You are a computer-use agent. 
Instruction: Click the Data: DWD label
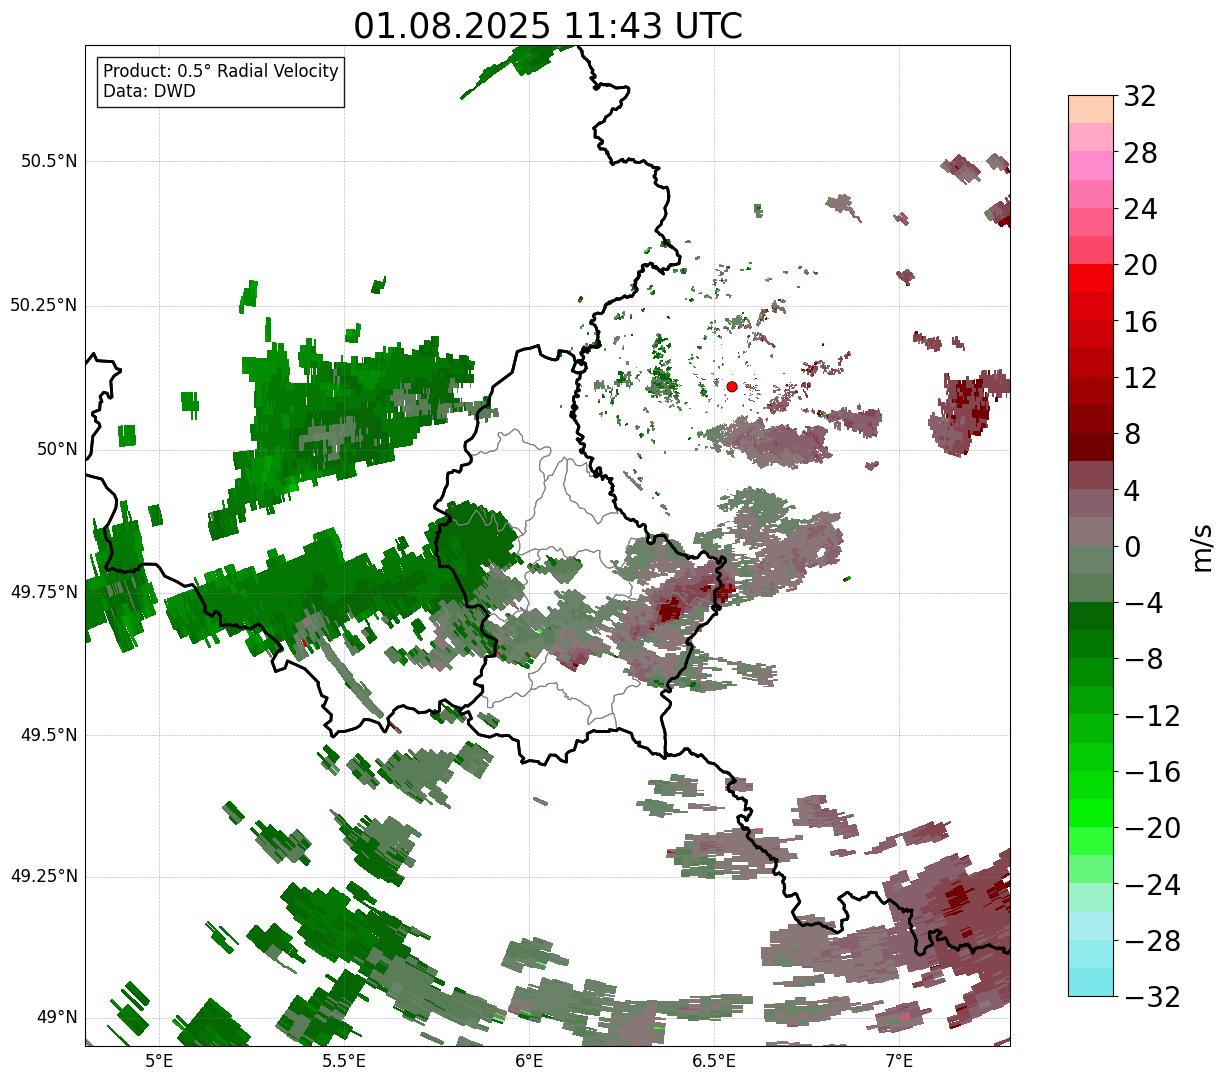pyautogui.click(x=149, y=91)
